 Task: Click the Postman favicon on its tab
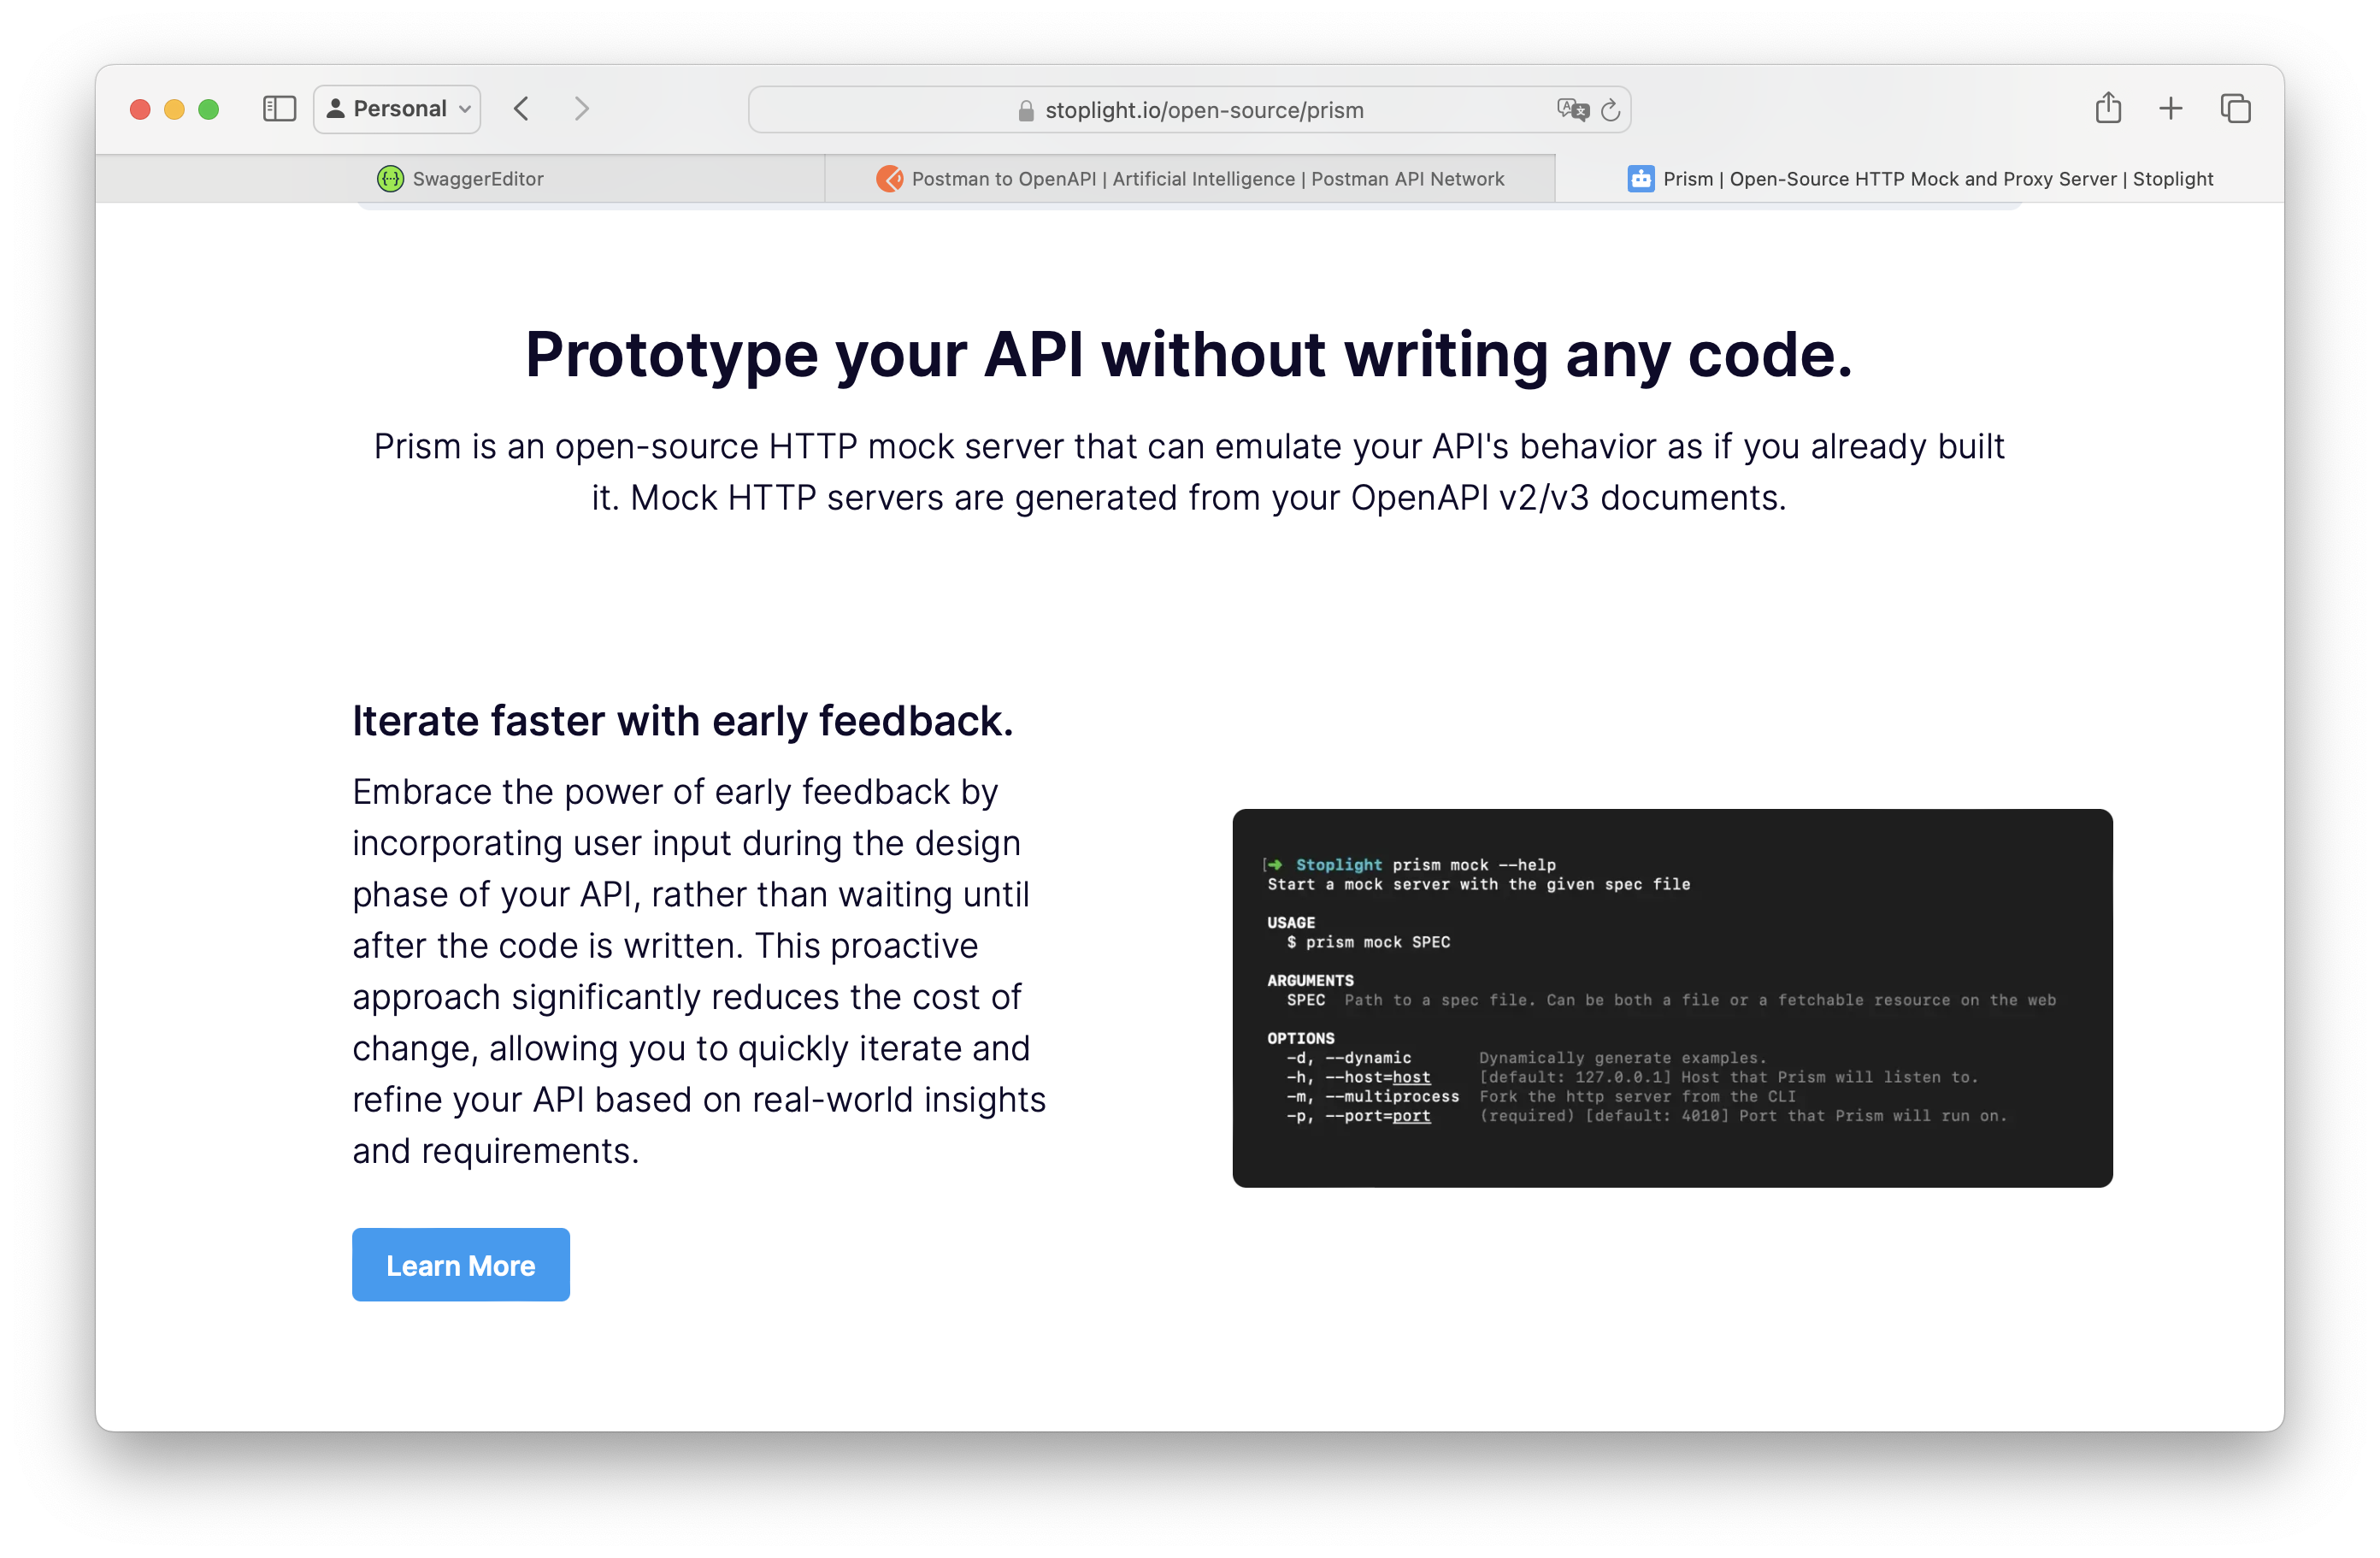(x=888, y=179)
